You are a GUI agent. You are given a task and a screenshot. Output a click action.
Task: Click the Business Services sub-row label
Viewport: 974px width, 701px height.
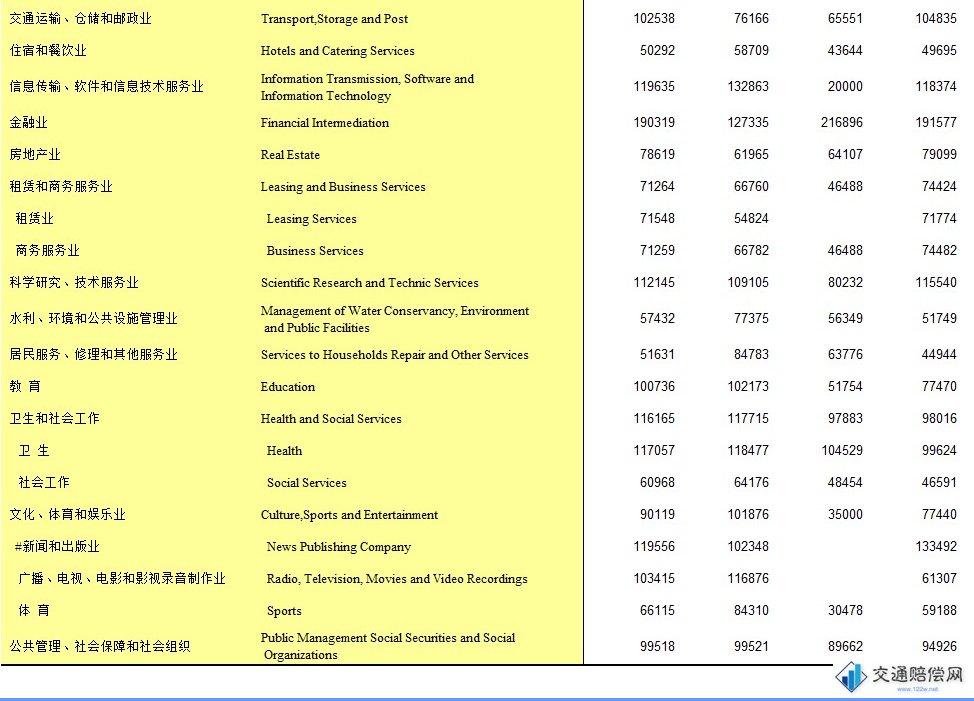click(315, 251)
